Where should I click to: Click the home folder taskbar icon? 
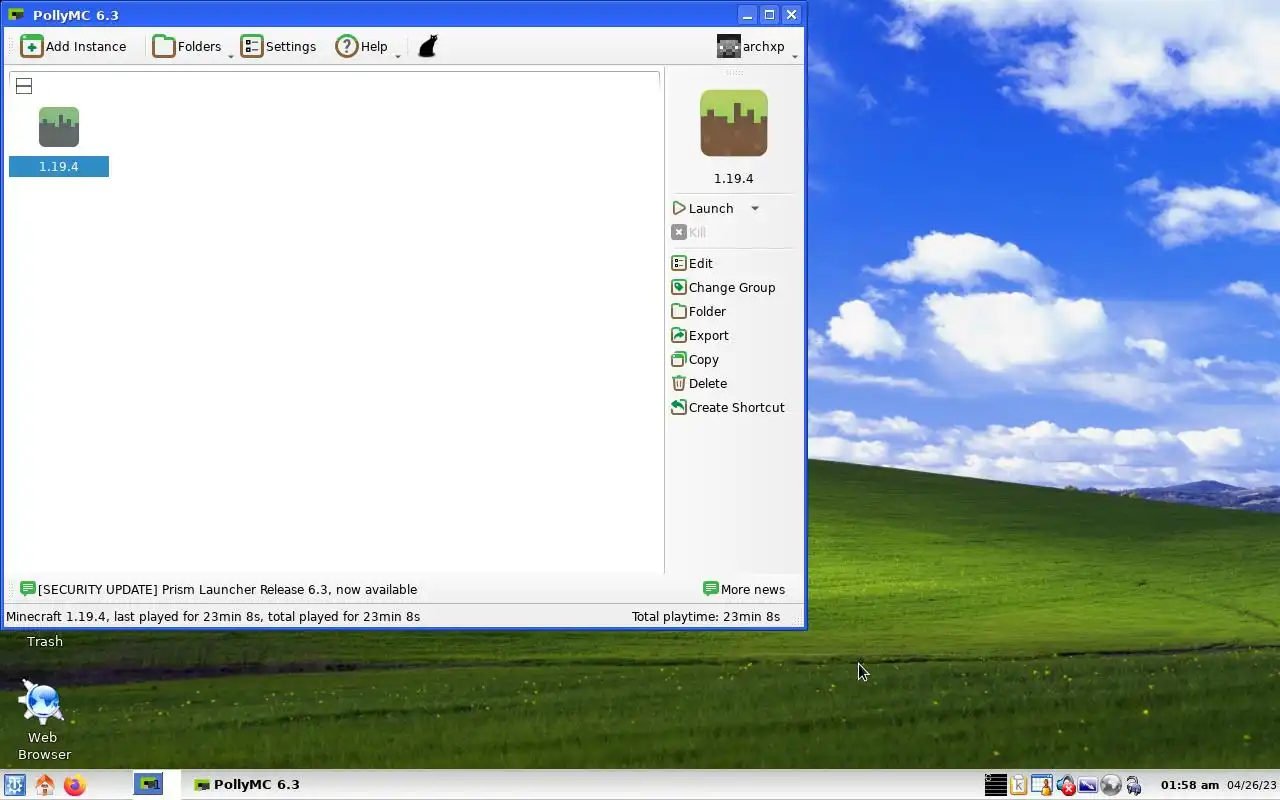point(44,785)
